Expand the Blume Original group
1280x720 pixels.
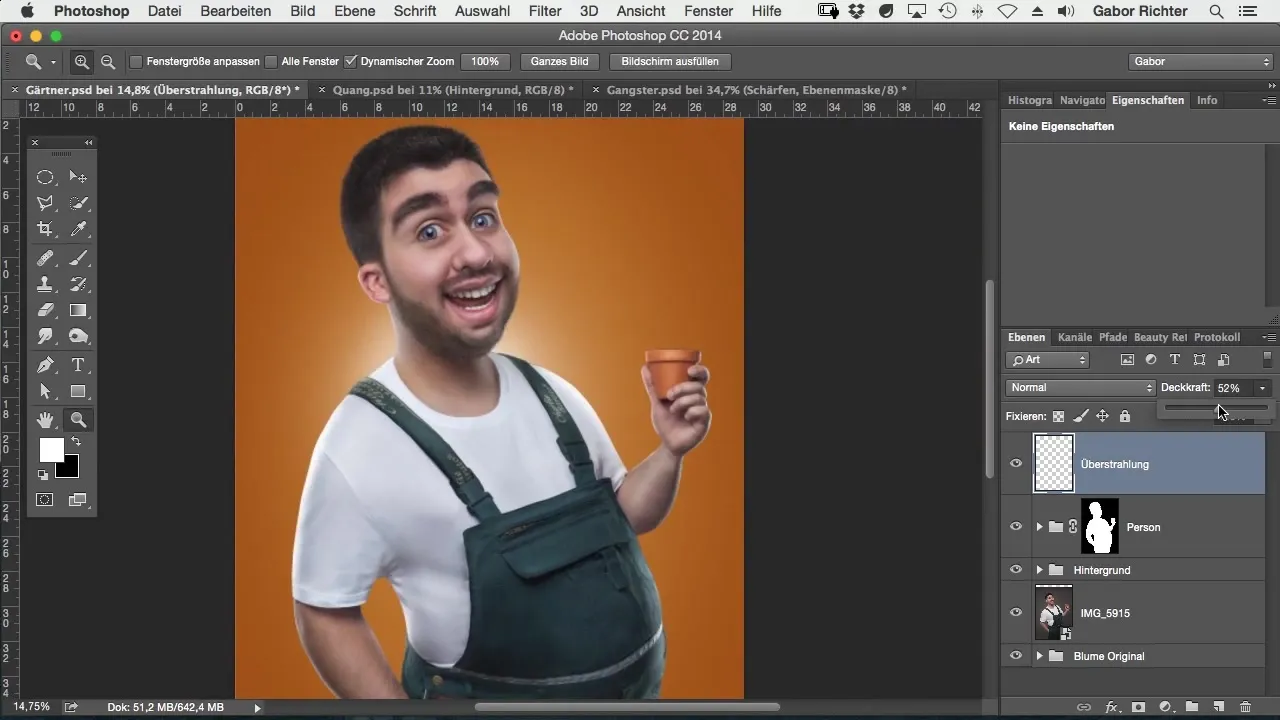1039,656
